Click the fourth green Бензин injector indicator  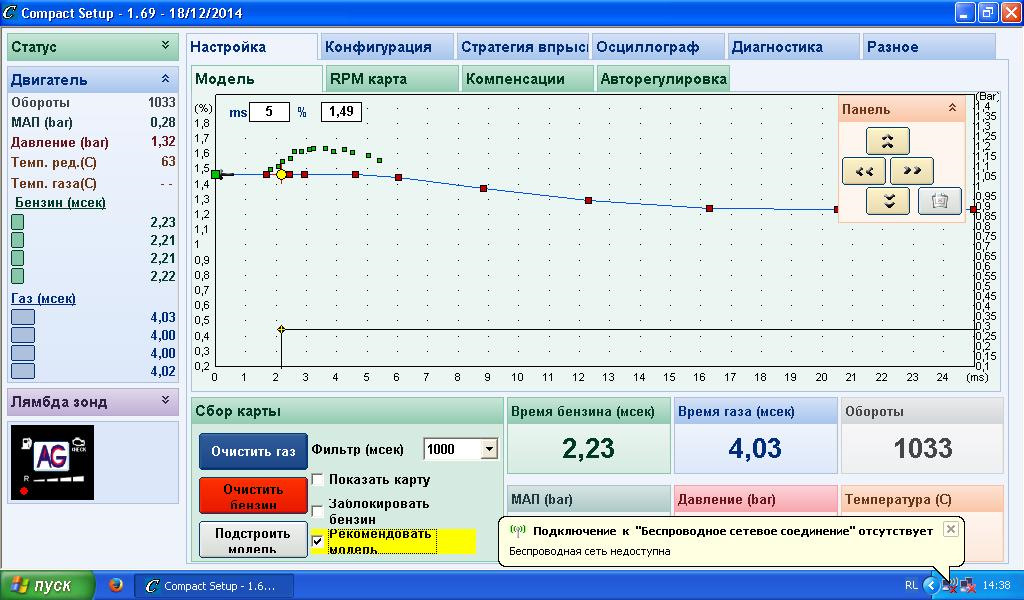tap(18, 276)
